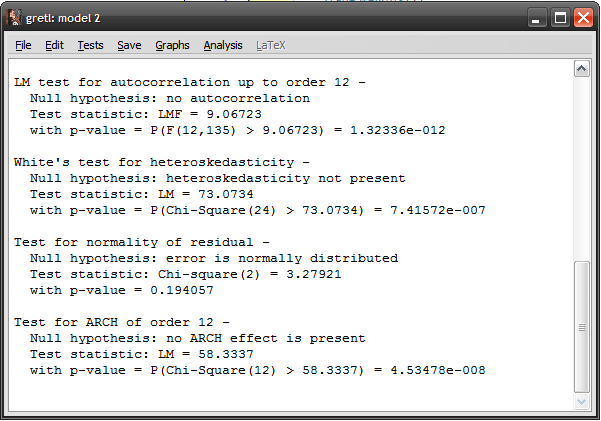601x421 pixels.
Task: Open the Graphs menu
Action: [x=172, y=45]
